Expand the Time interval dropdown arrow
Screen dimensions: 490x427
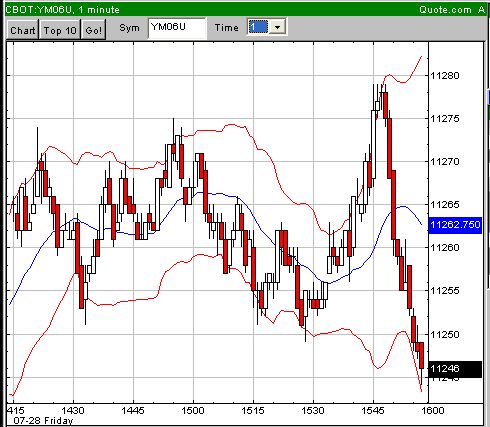click(277, 27)
